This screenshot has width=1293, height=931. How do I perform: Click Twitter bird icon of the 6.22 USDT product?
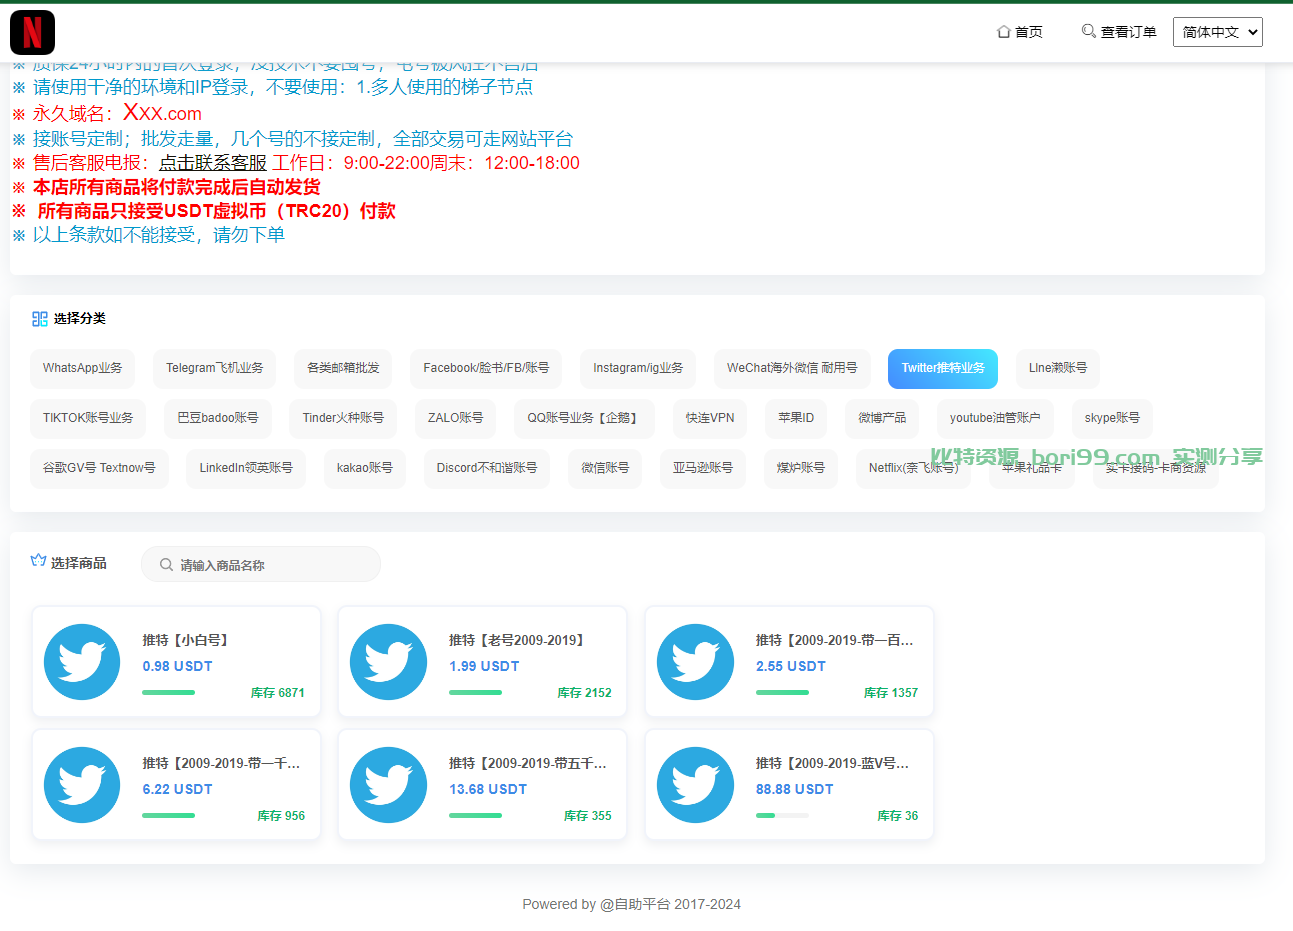(x=82, y=785)
